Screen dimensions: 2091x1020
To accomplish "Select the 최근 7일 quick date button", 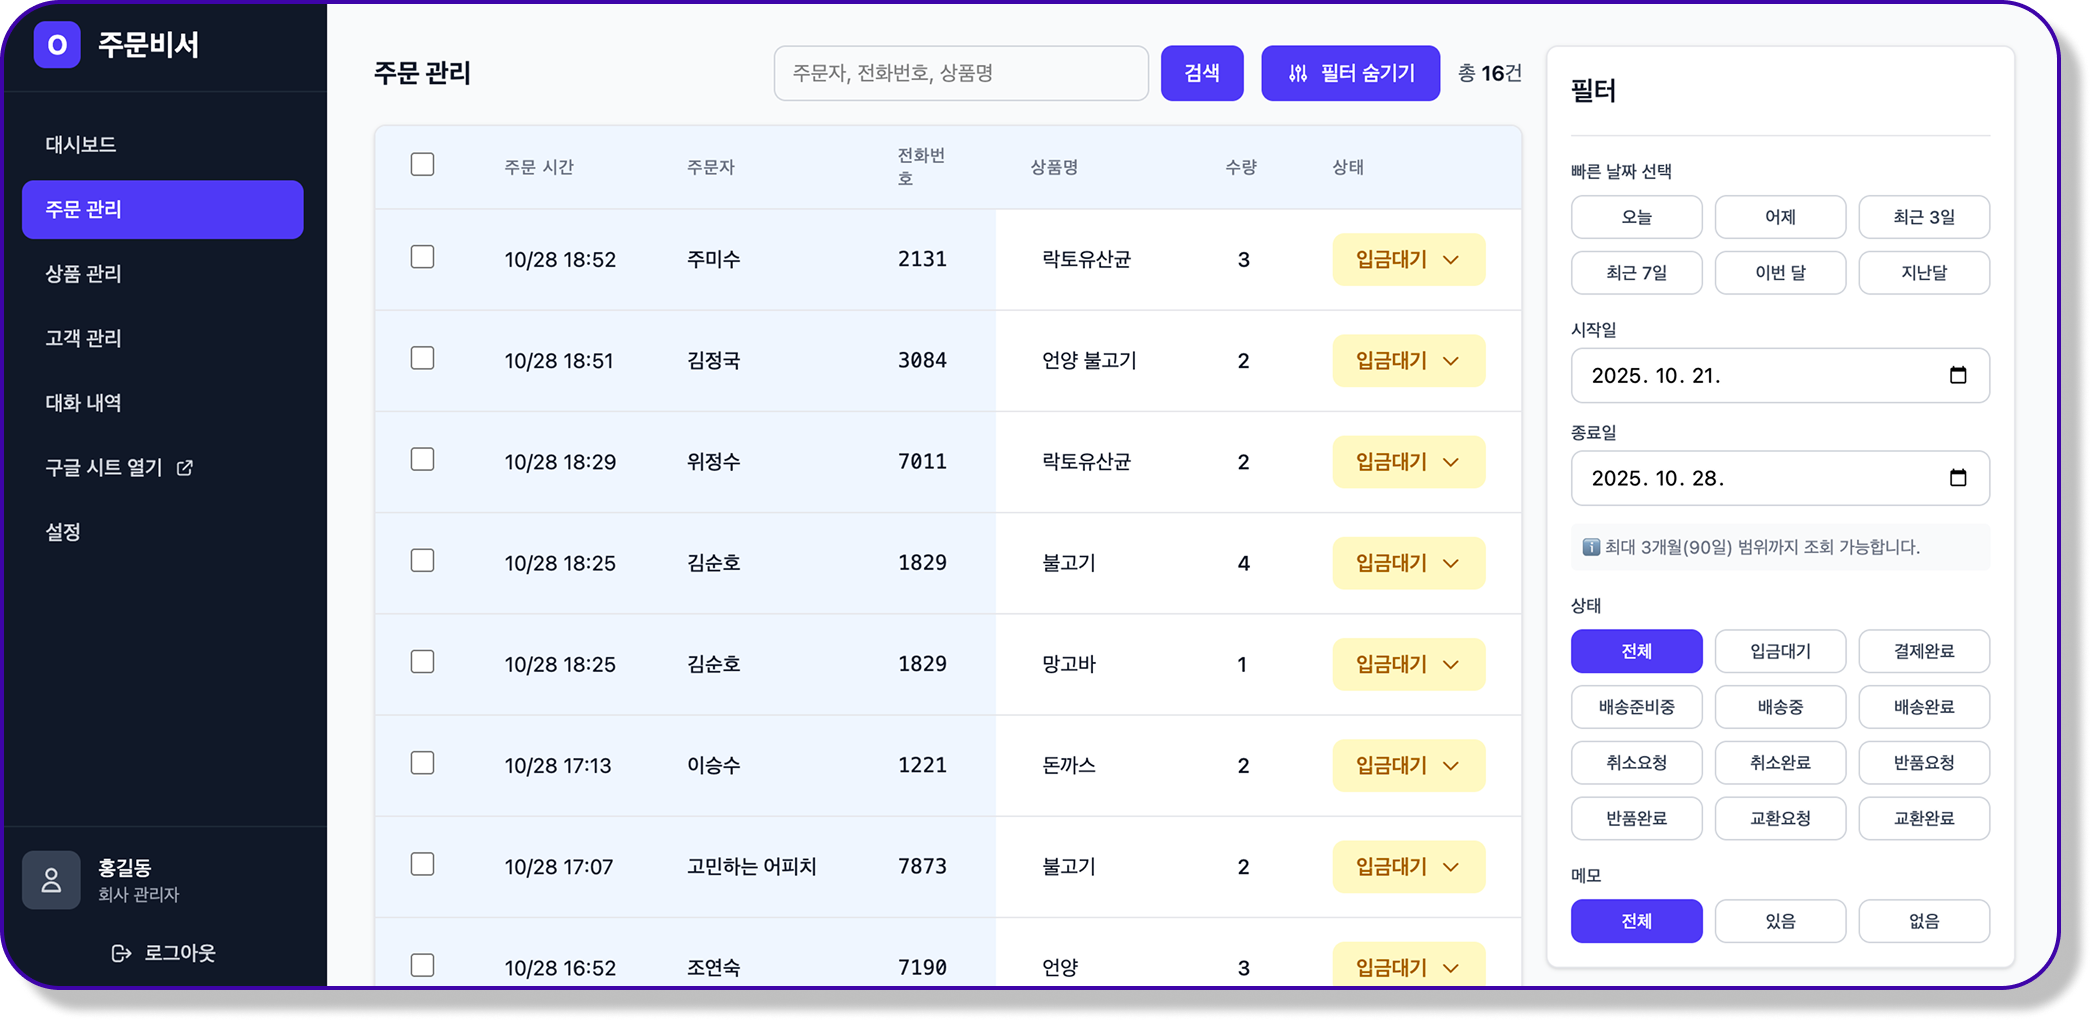I will point(1636,273).
